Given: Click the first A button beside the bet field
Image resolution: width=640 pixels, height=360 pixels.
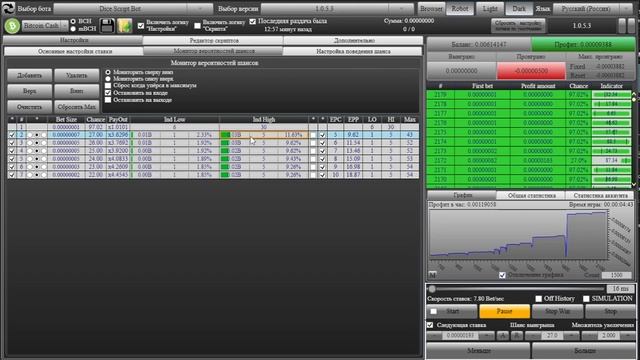Looking at the screenshot, I should [x=502, y=336].
